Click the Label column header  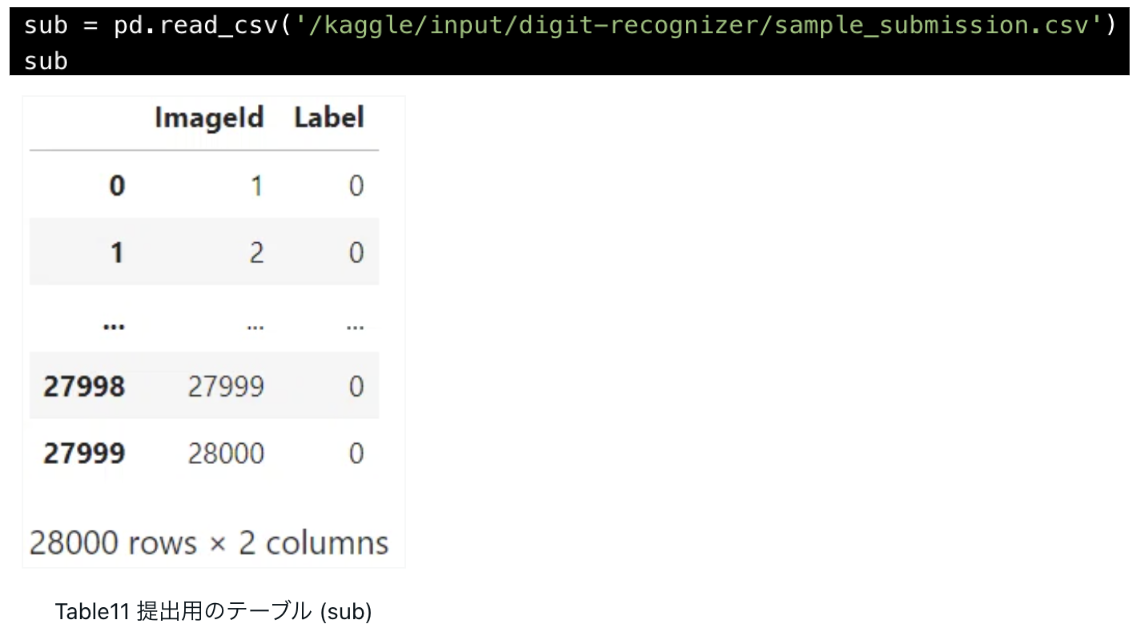[x=329, y=117]
